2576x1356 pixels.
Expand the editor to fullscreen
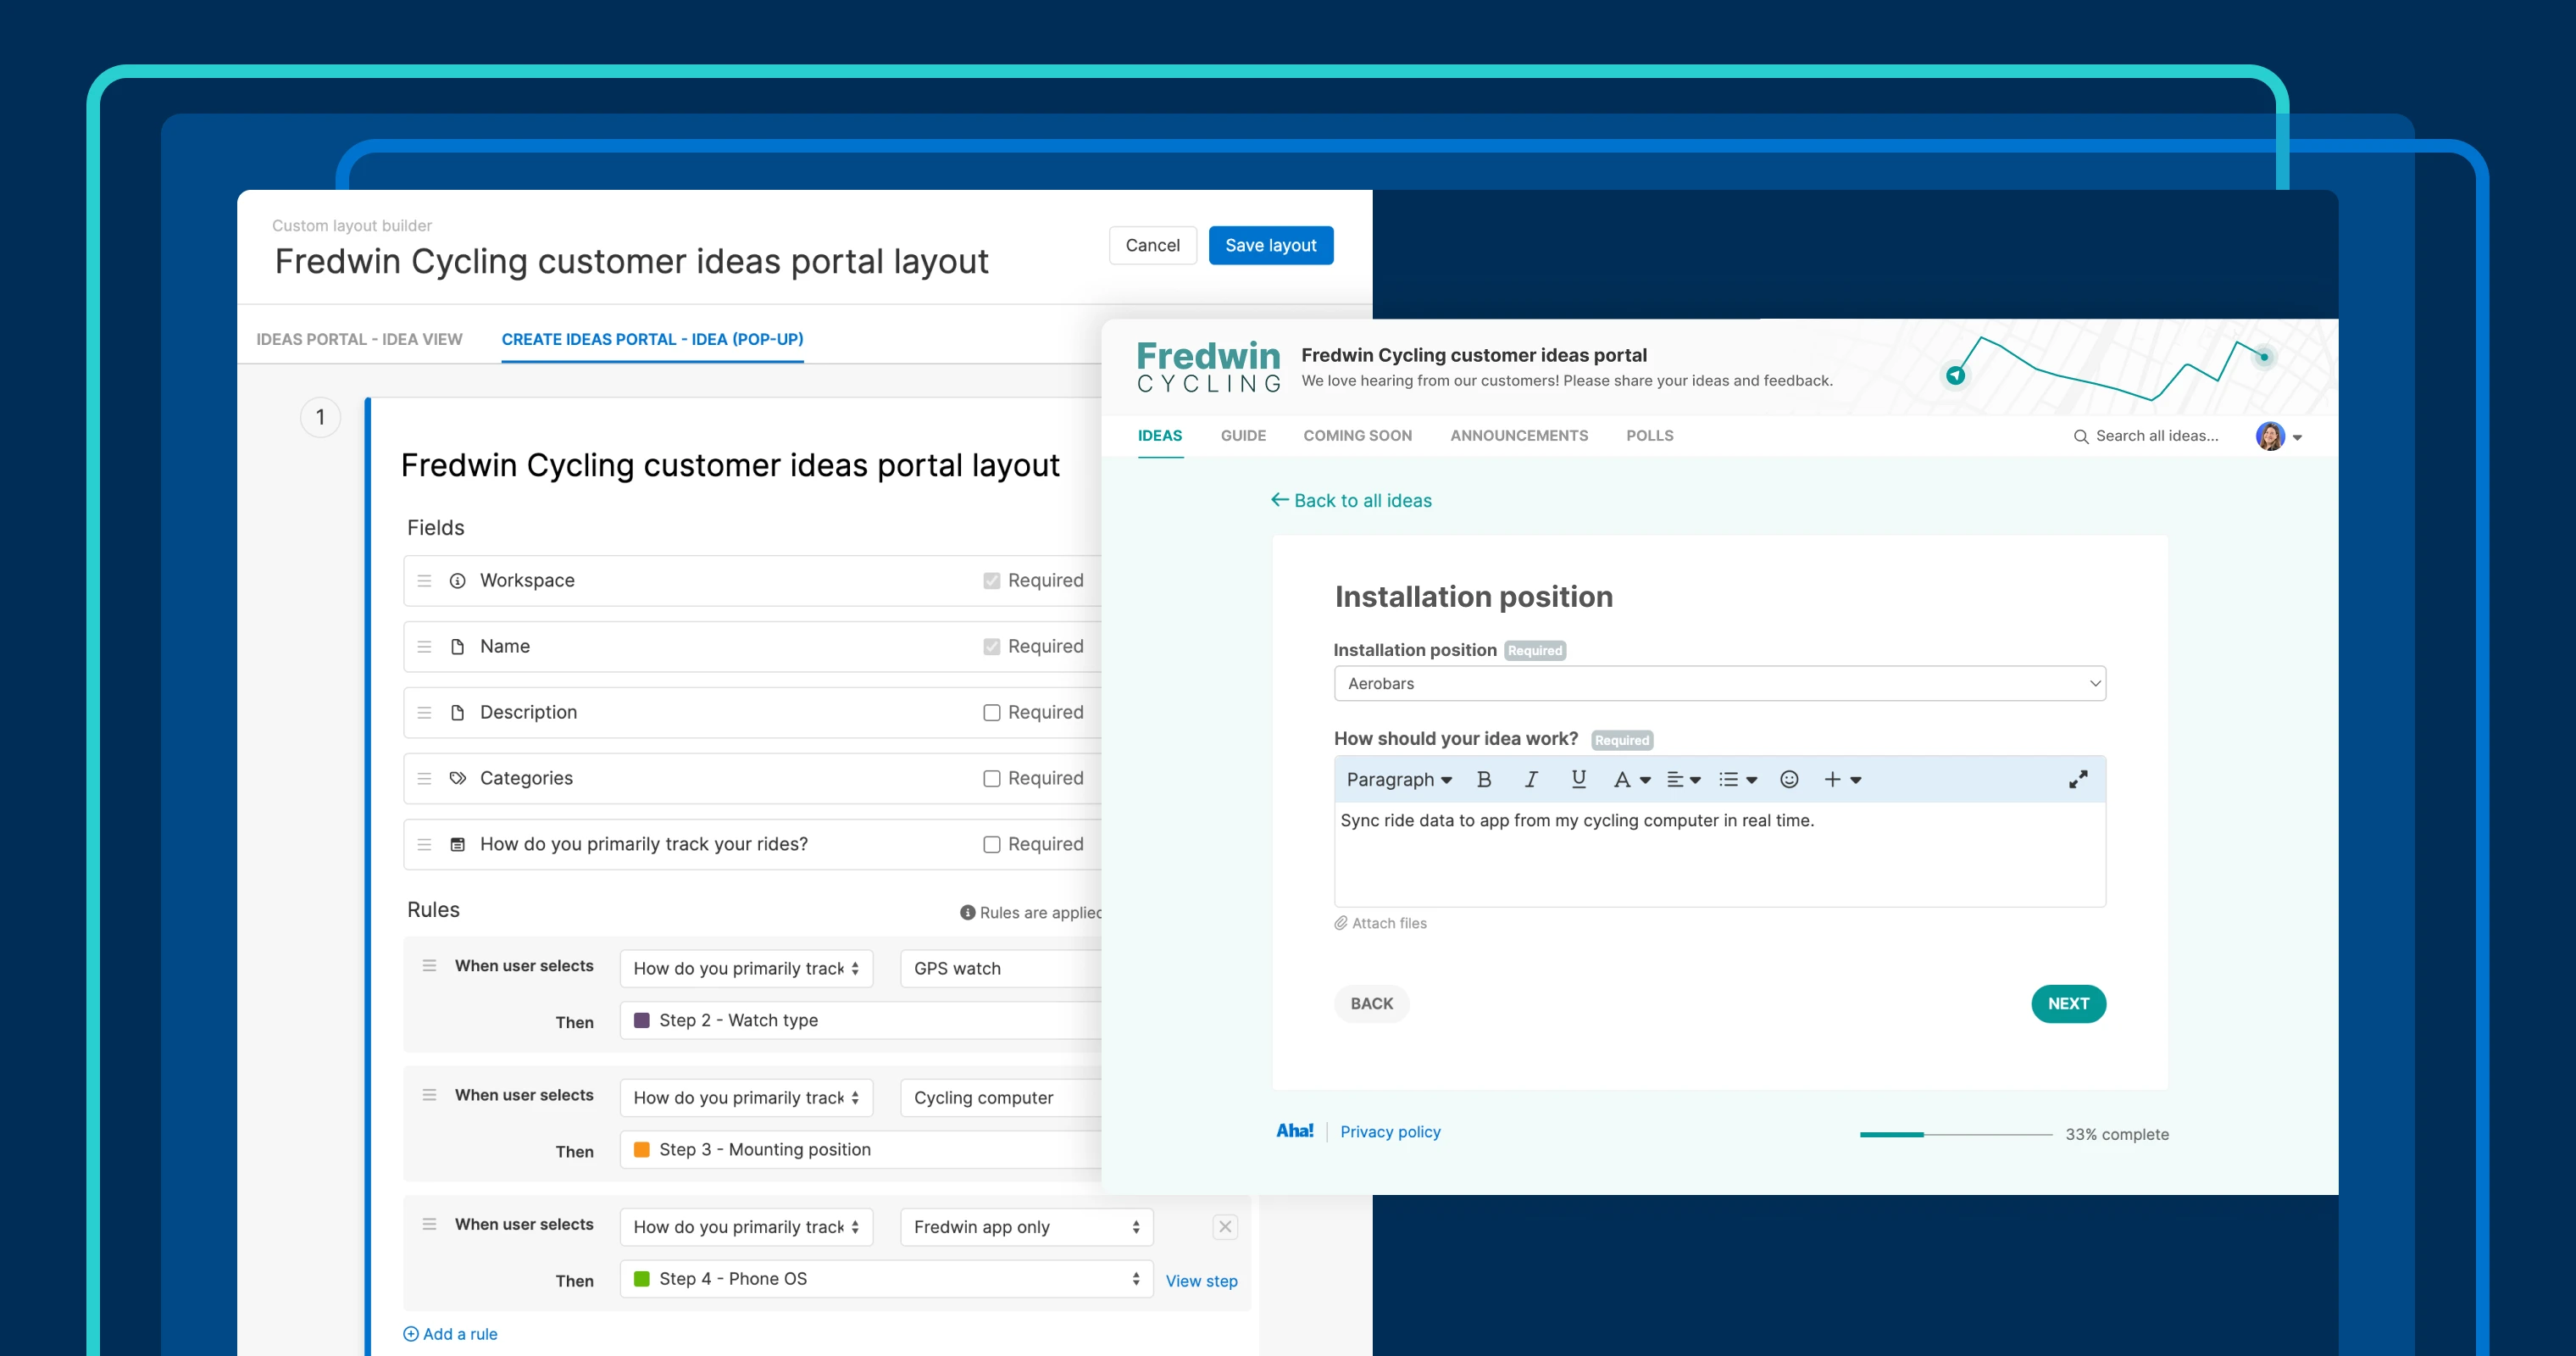2079,778
